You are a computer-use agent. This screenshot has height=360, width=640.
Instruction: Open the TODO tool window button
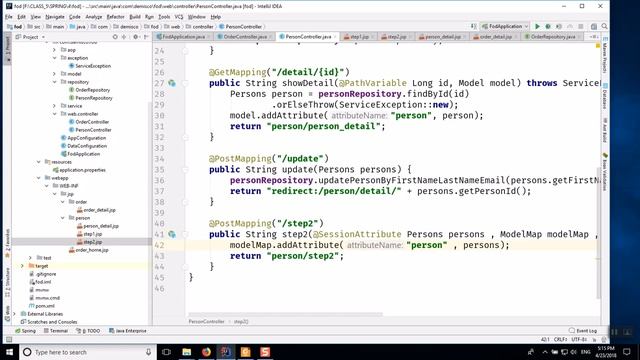tap(88, 331)
